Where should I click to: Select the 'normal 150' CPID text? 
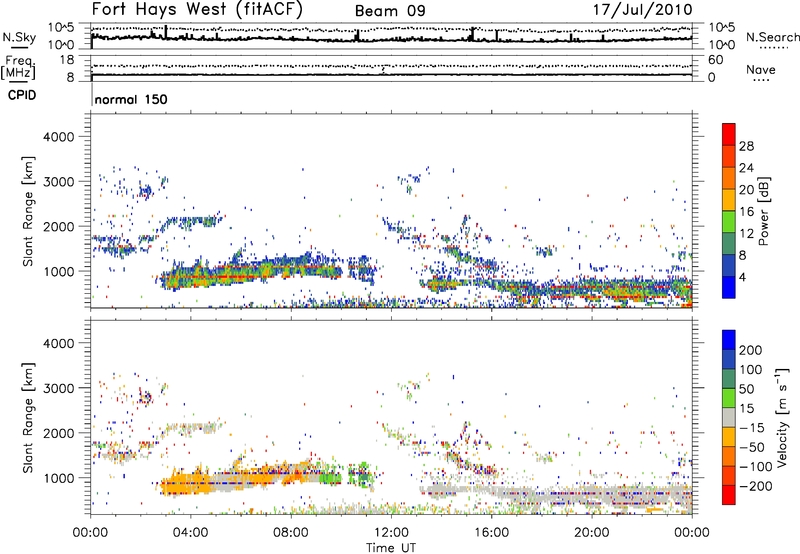point(131,99)
